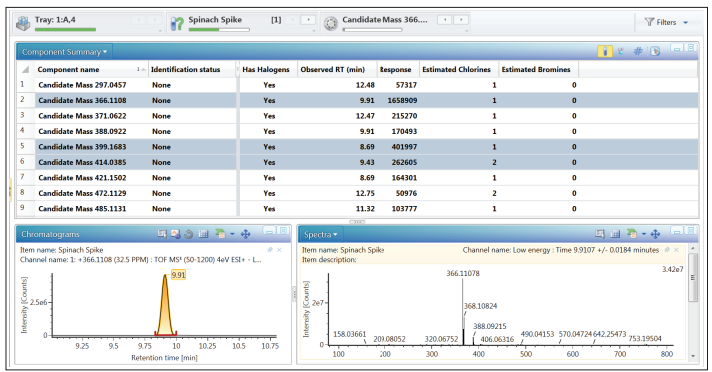
Task: Open the Spectra panel dropdown
Action: pos(321,234)
